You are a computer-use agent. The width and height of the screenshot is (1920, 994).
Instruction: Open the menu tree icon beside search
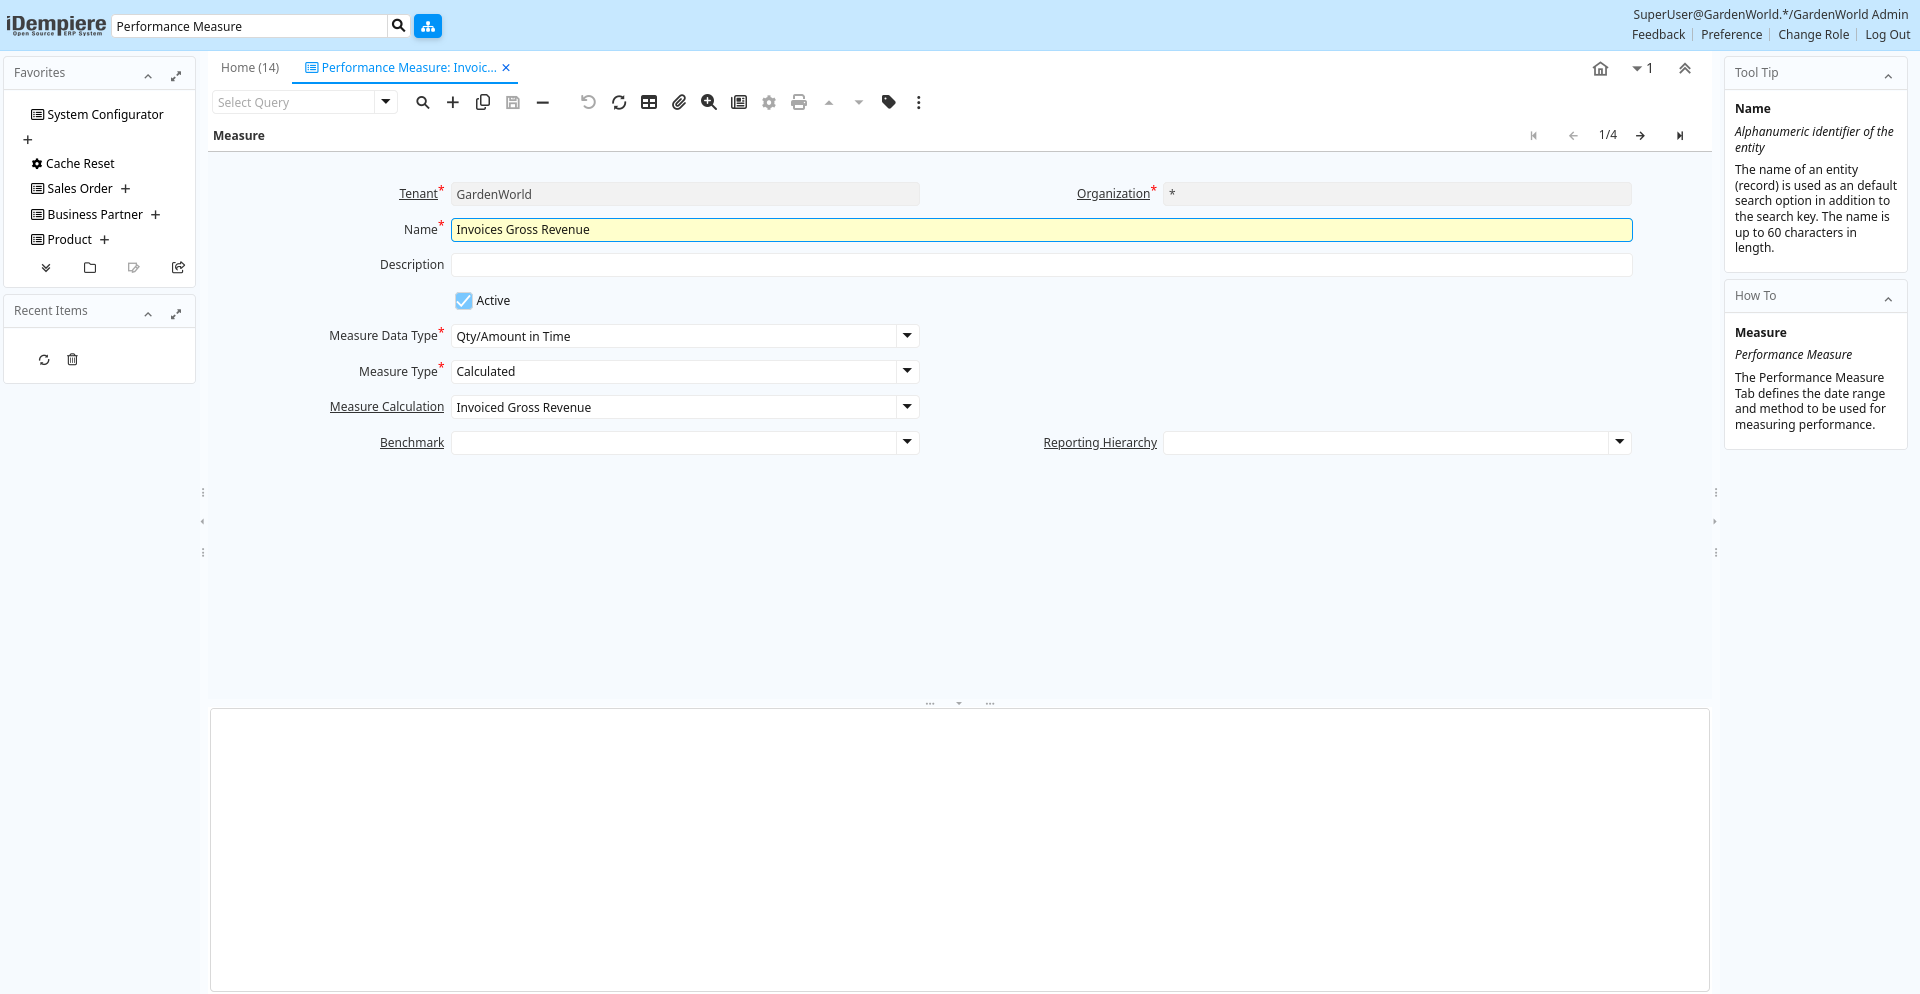coord(428,26)
